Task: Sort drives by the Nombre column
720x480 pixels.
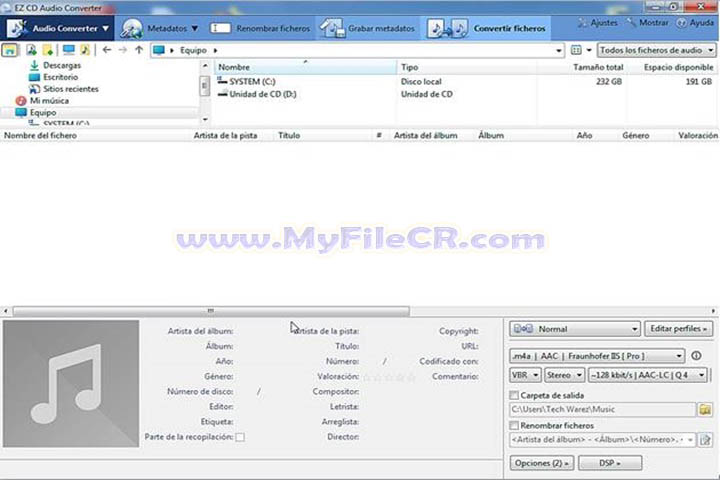Action: (305, 67)
